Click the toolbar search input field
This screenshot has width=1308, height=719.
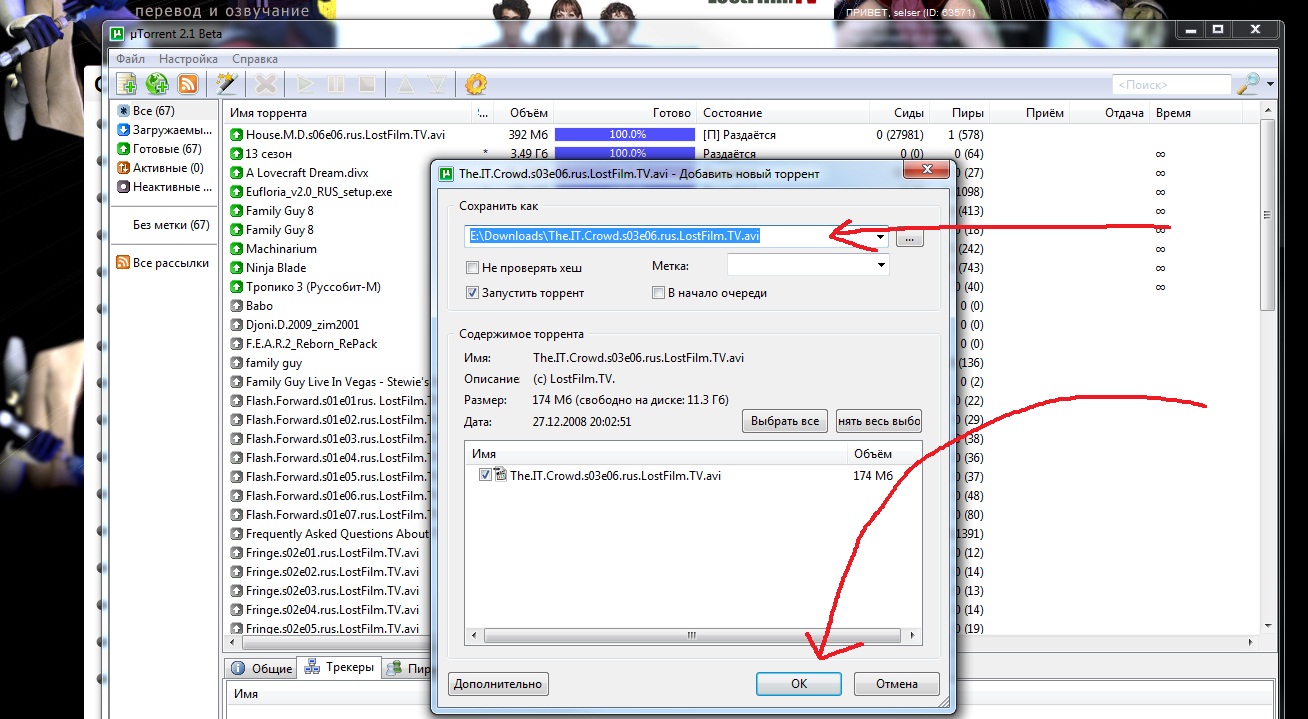(1171, 85)
